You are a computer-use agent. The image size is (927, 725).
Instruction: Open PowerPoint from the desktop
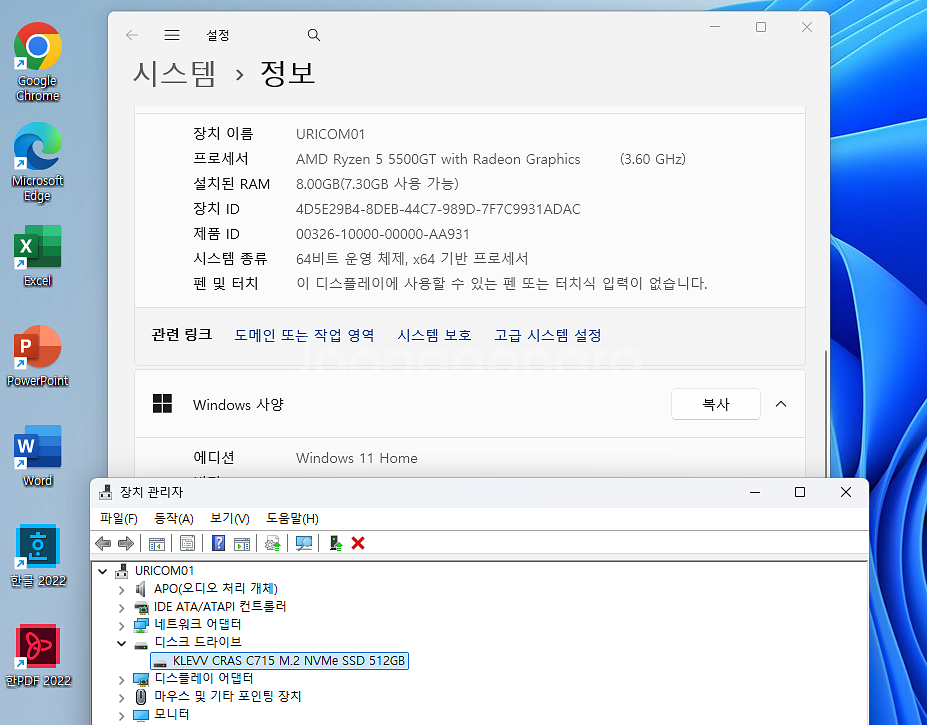[37, 345]
